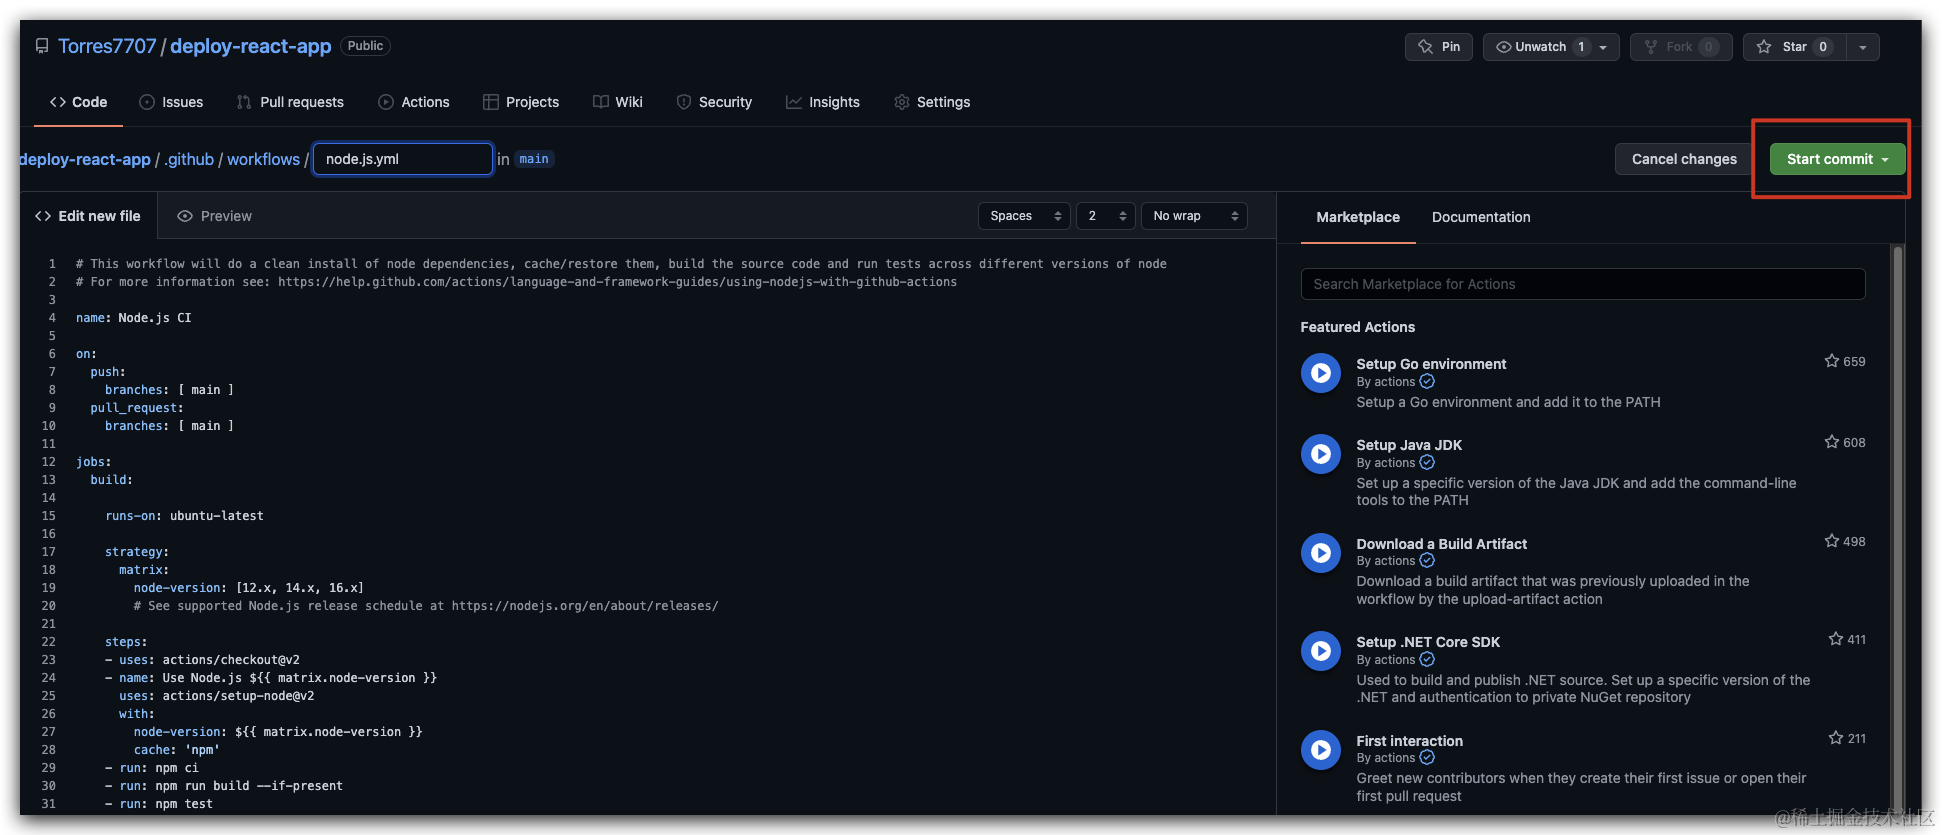Click the deploy-react-app breadcrumb link
This screenshot has height=835, width=1942.
pos(85,159)
